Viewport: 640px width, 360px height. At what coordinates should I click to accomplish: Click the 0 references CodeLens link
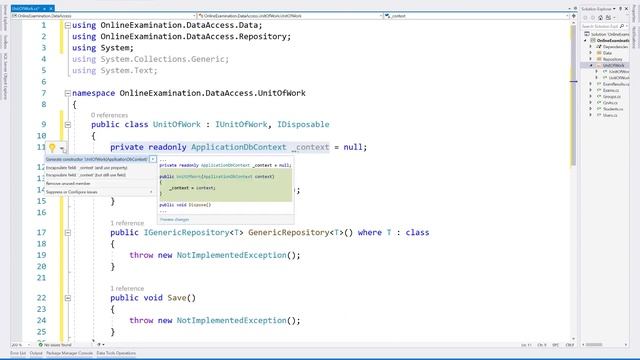(109, 115)
